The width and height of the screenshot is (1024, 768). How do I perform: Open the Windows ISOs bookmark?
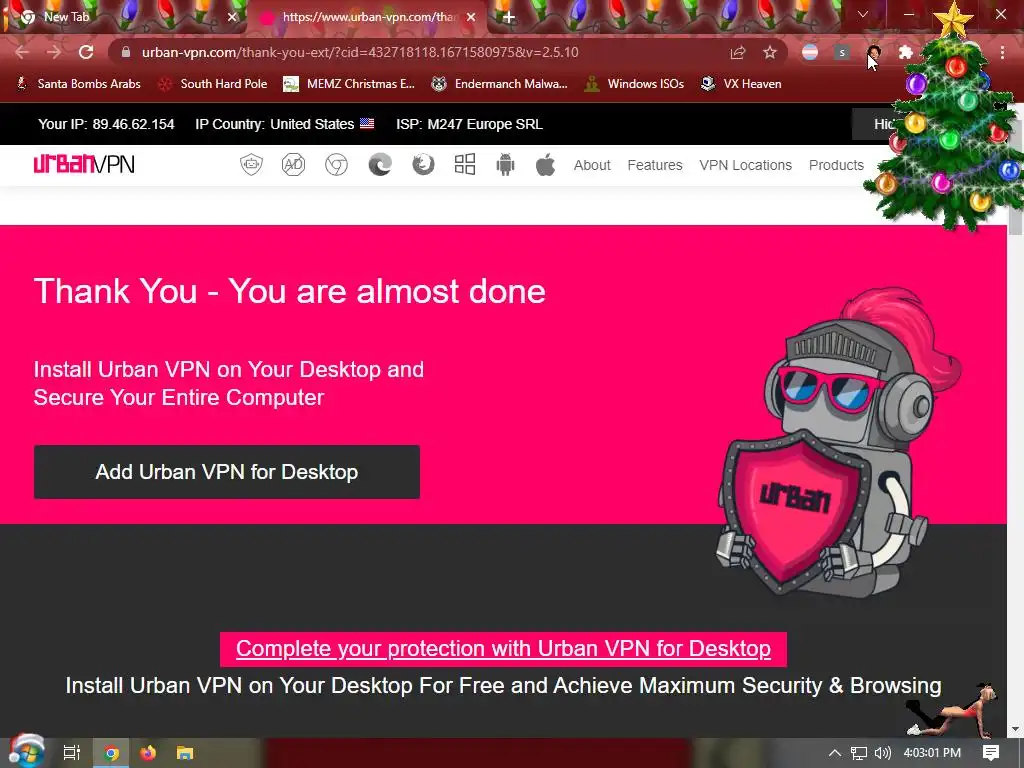pyautogui.click(x=634, y=84)
